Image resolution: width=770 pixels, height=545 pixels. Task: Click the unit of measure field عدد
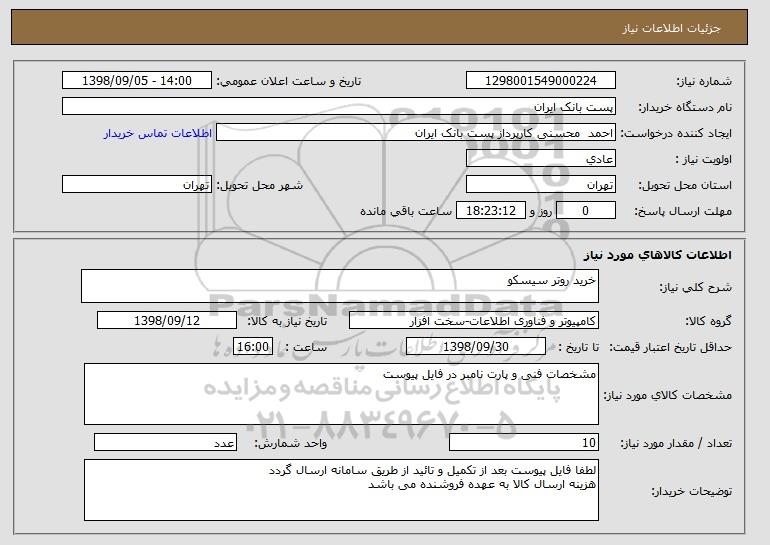pyautogui.click(x=165, y=442)
